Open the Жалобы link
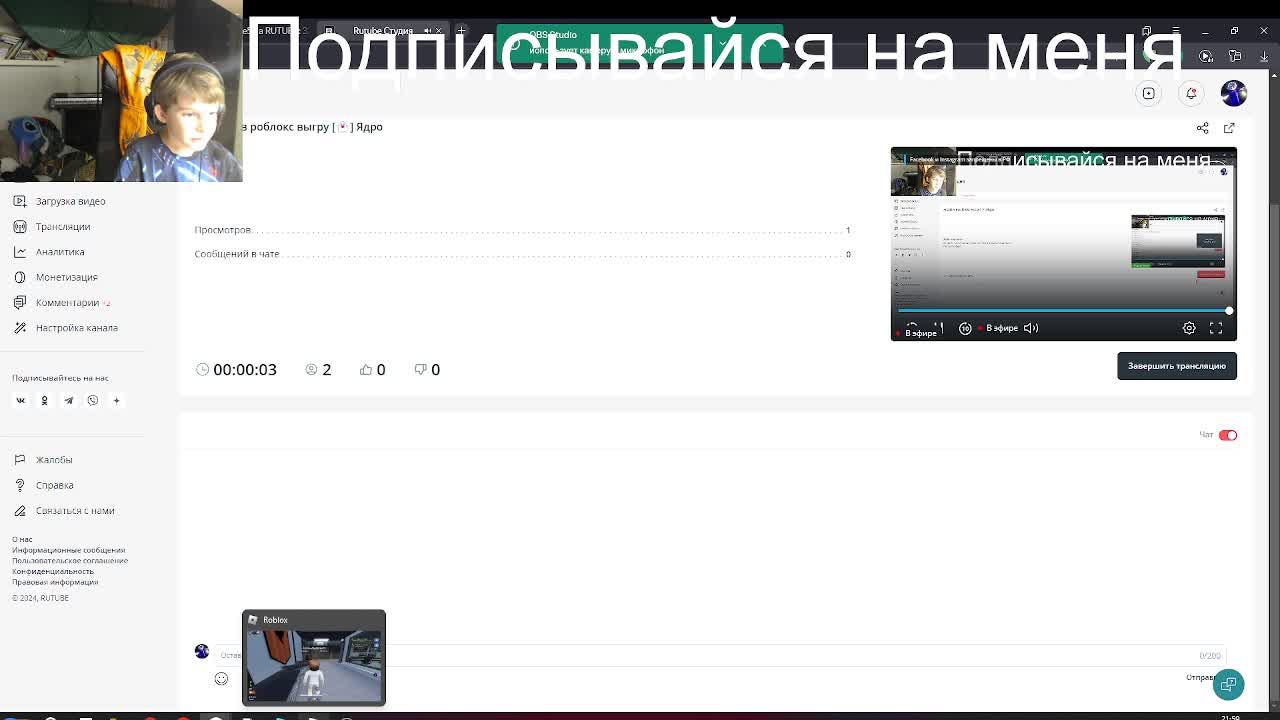Screen dimensions: 1280x720 pyautogui.click(x=54, y=460)
